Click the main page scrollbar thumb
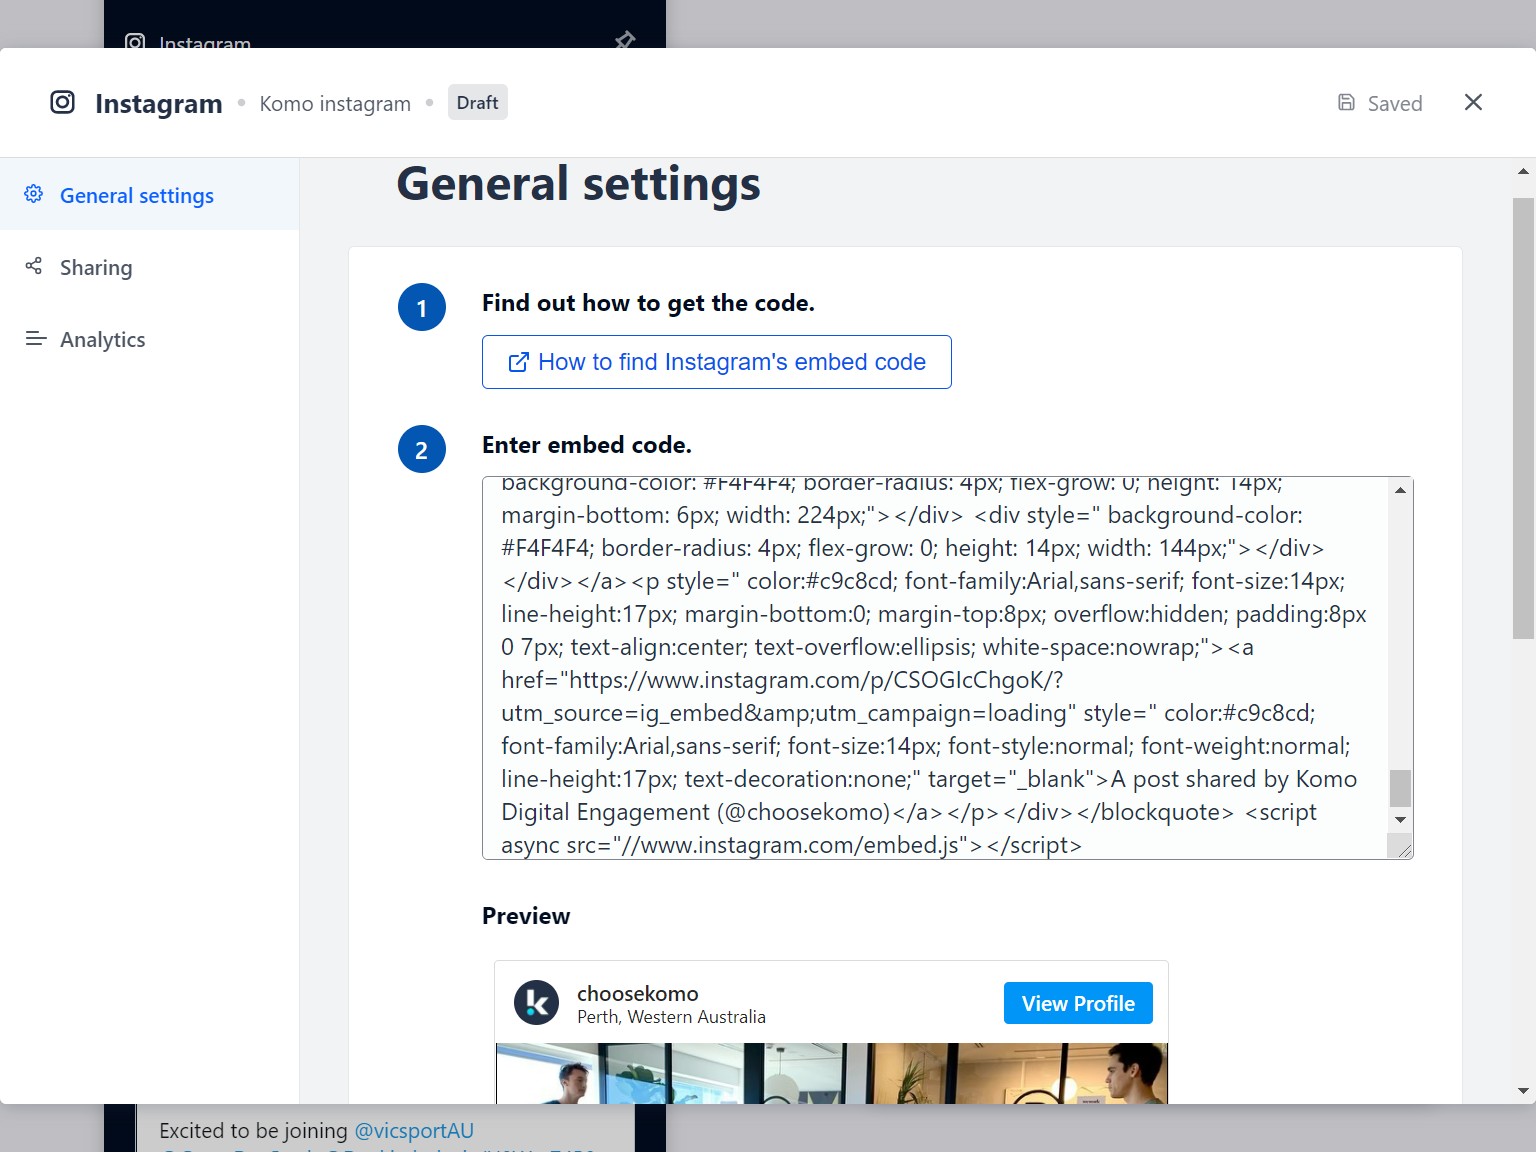Image resolution: width=1536 pixels, height=1152 pixels. coord(1523,418)
